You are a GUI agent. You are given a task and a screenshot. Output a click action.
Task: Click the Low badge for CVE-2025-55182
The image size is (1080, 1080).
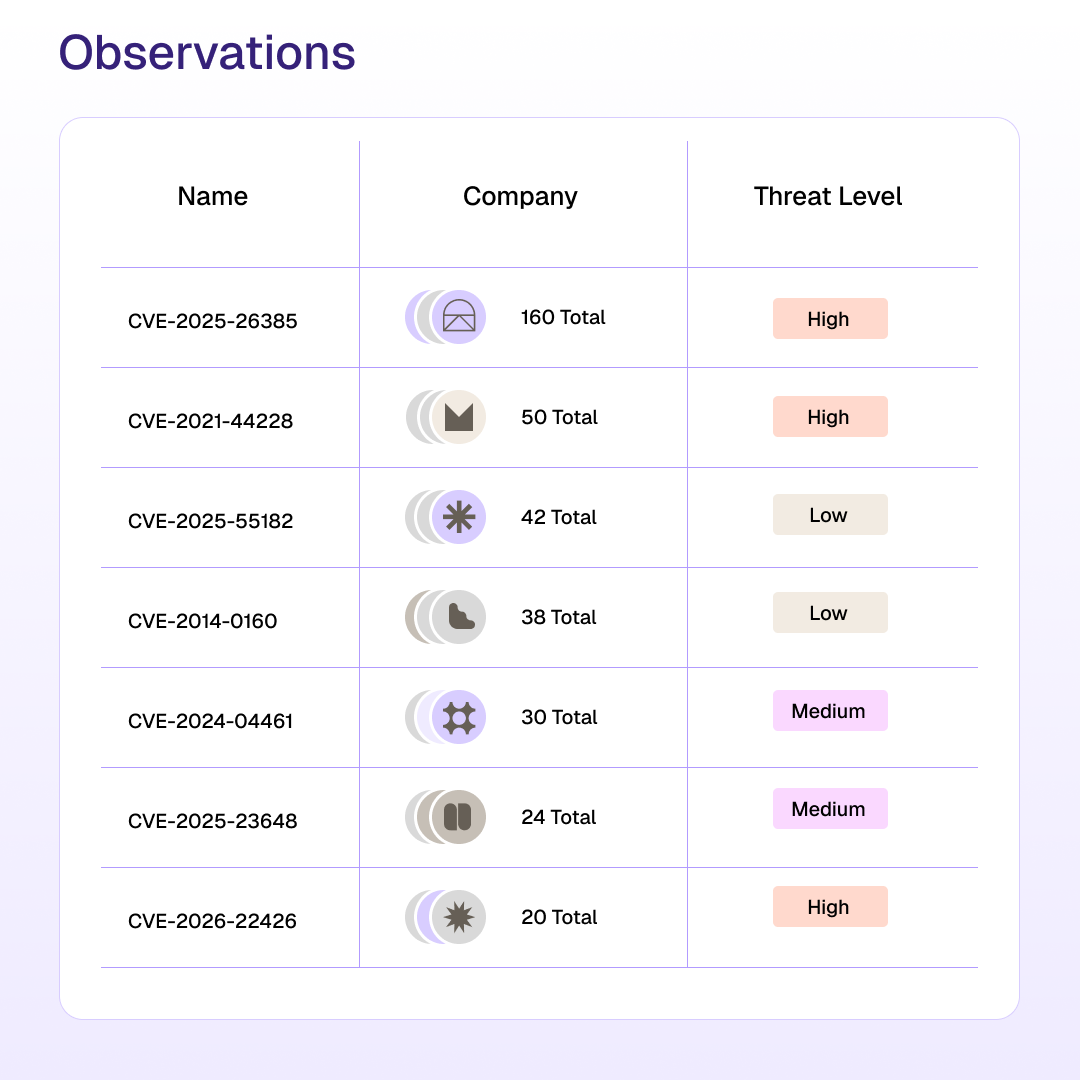[x=829, y=515]
